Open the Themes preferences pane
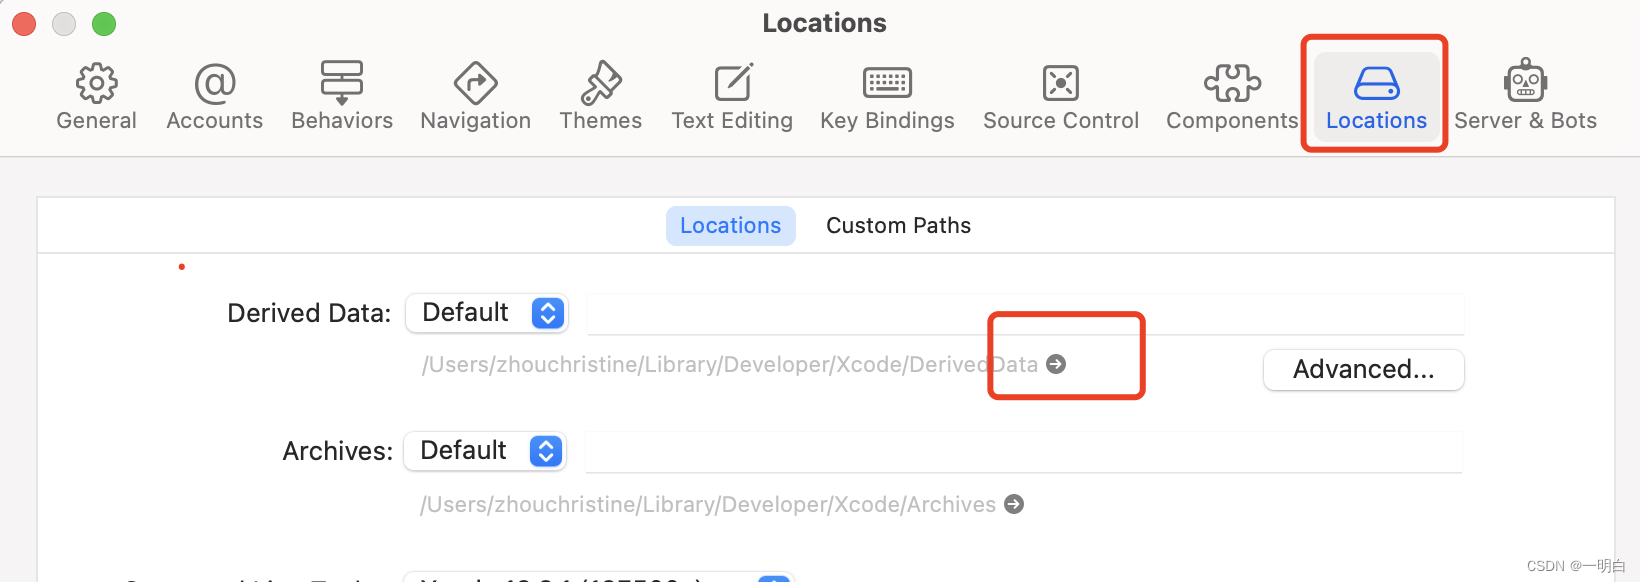 coord(600,97)
